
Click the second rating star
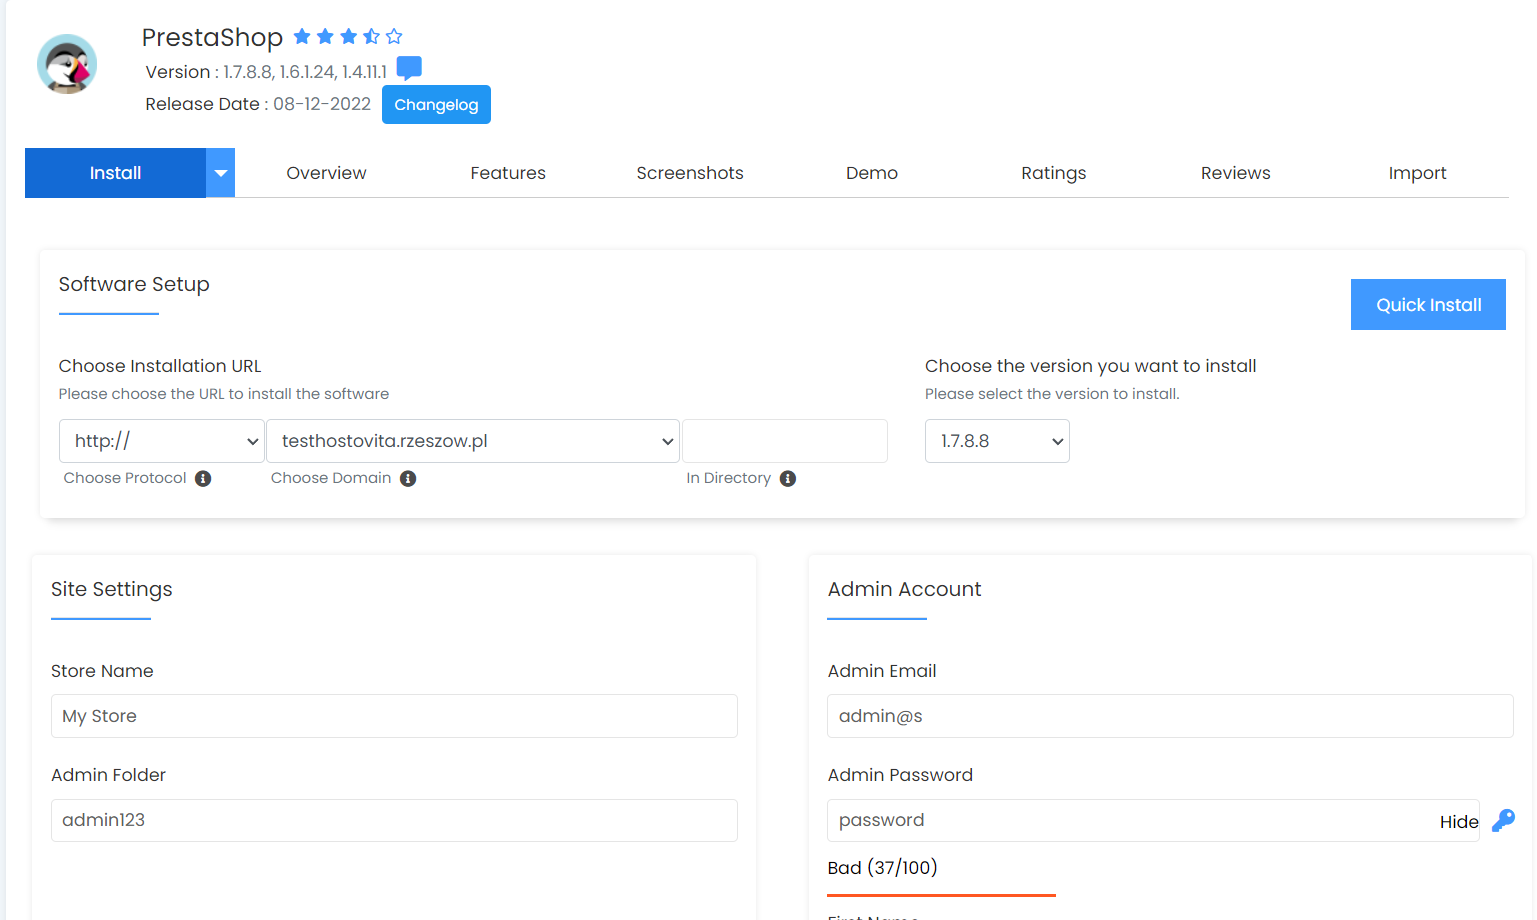325,37
